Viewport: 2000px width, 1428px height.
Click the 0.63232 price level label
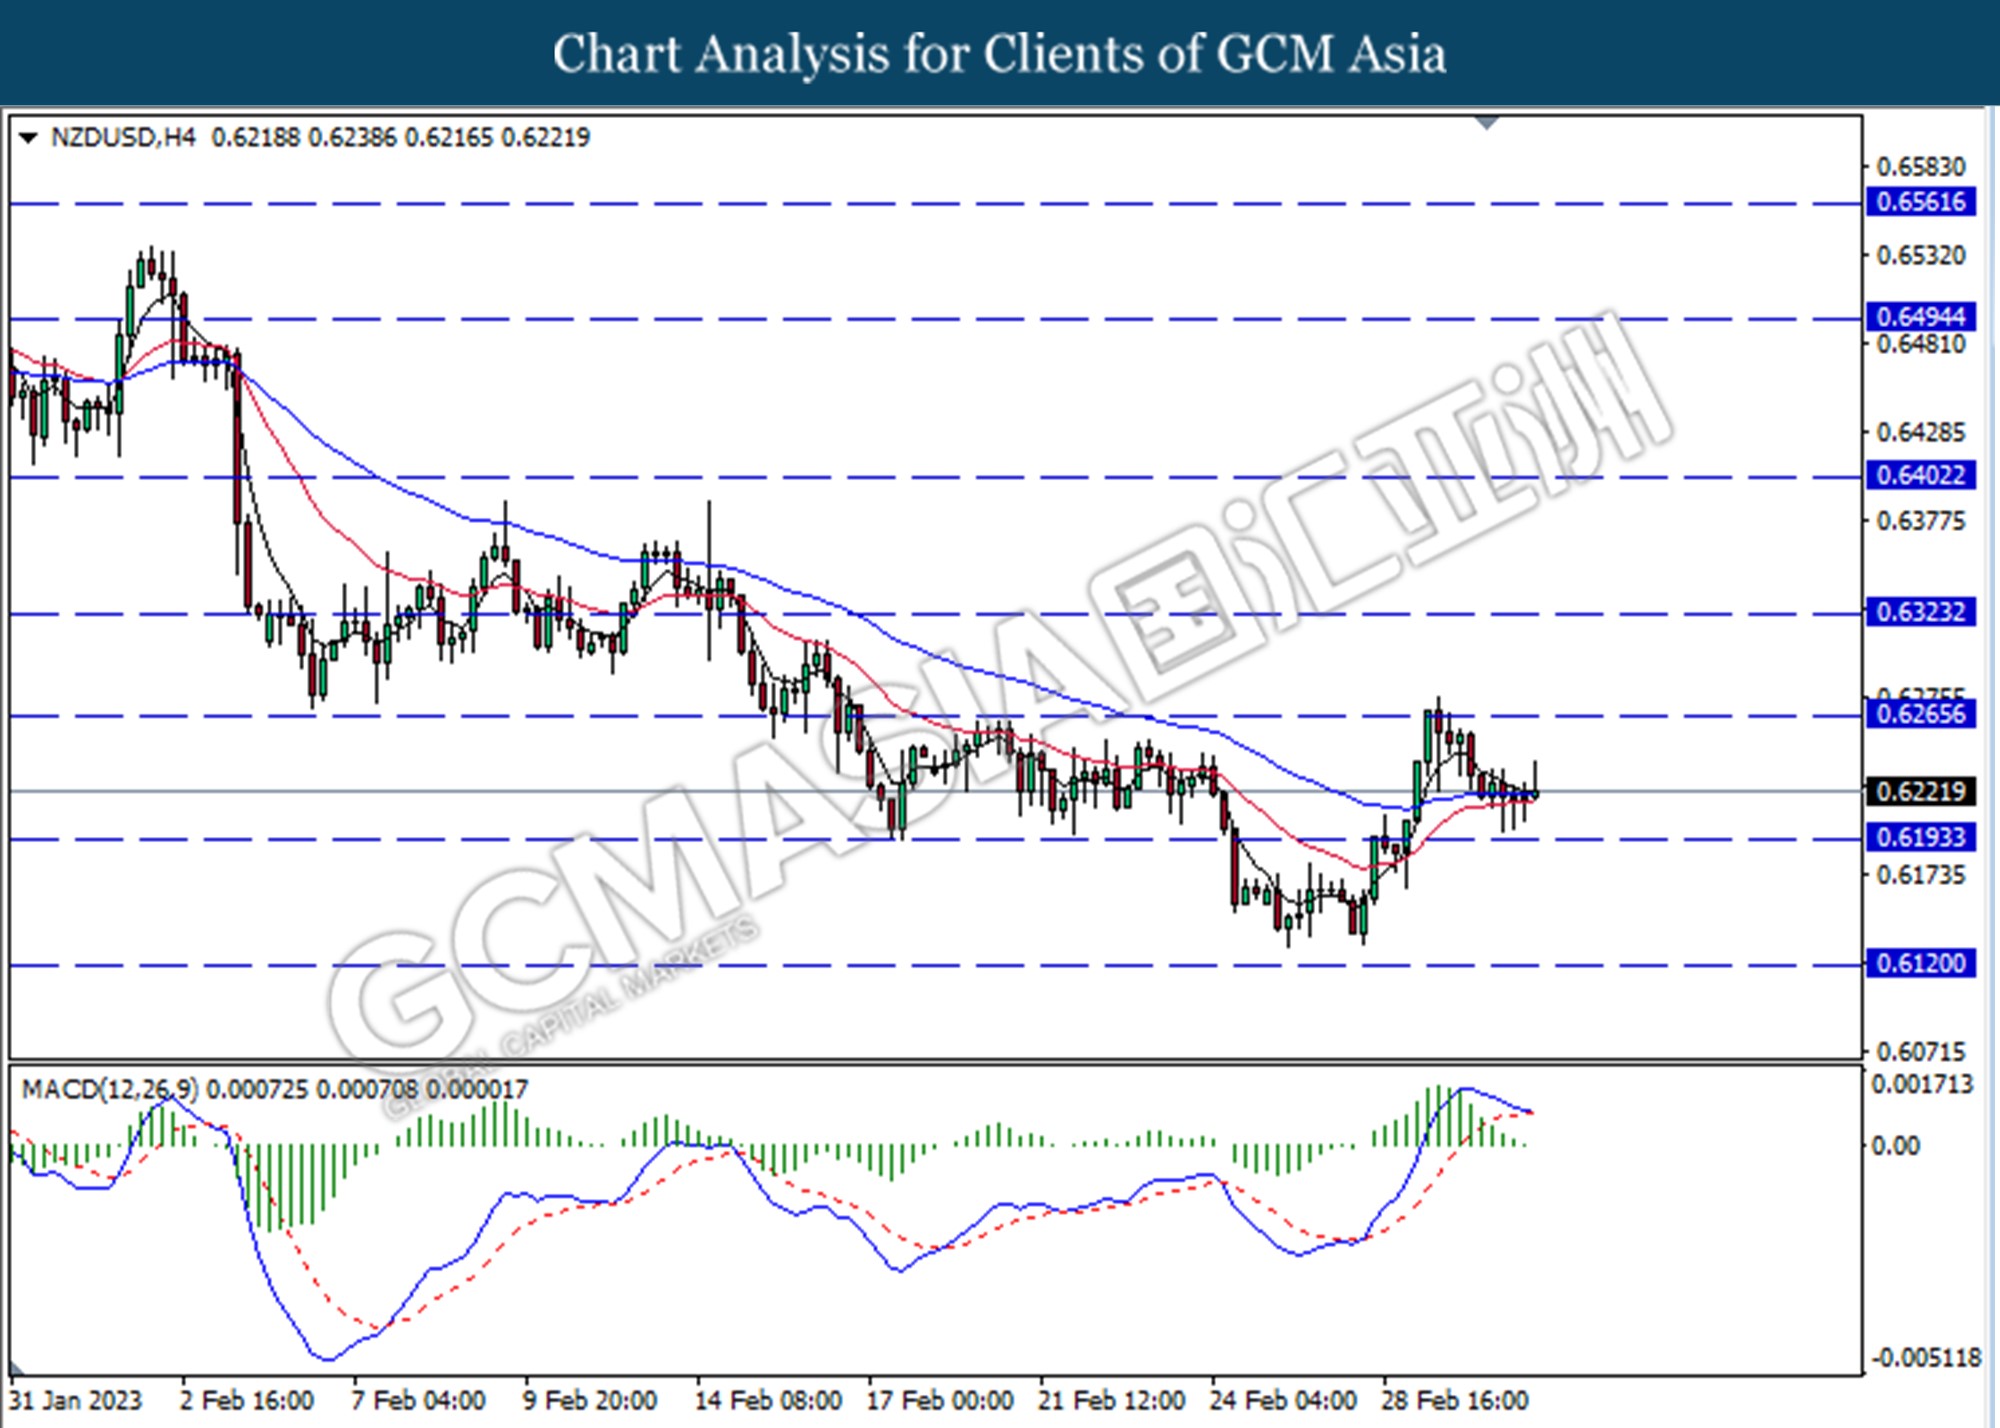(x=1921, y=612)
